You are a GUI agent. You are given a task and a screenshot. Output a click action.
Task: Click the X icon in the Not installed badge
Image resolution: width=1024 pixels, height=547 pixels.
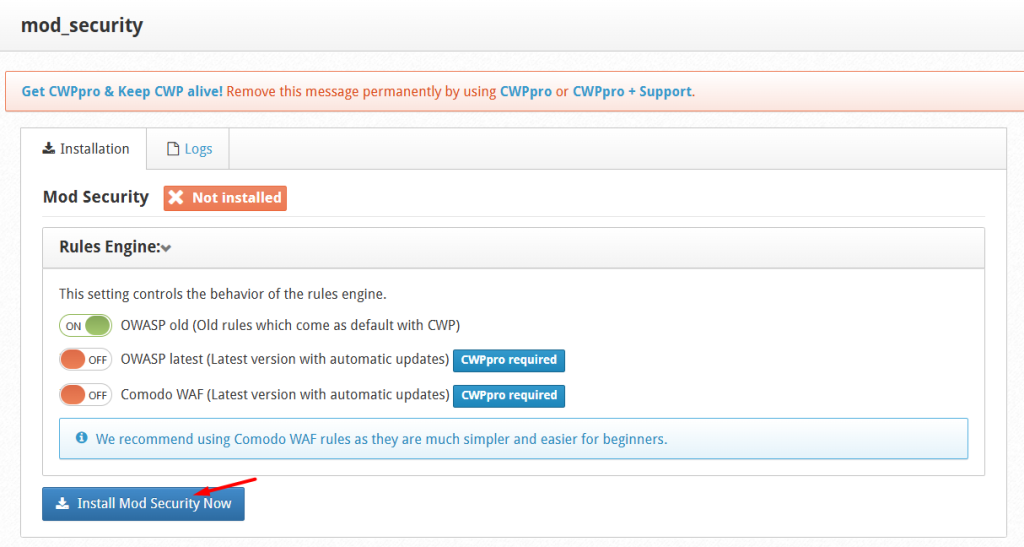(x=176, y=198)
